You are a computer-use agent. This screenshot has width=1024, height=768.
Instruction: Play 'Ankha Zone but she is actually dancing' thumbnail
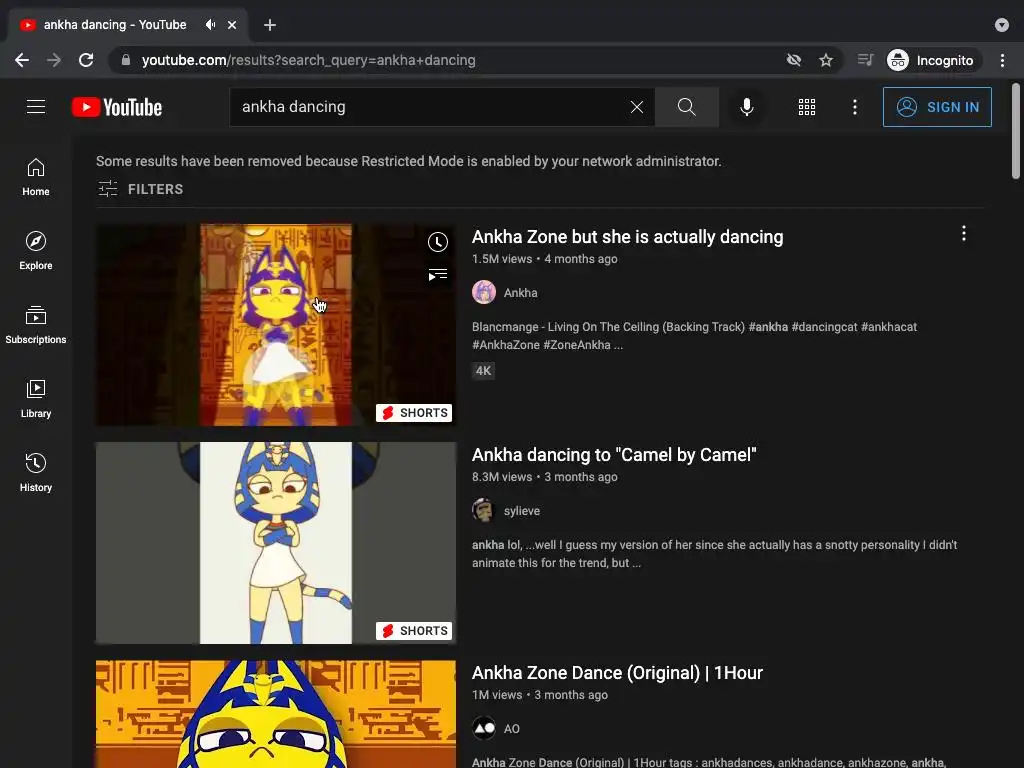tap(276, 325)
